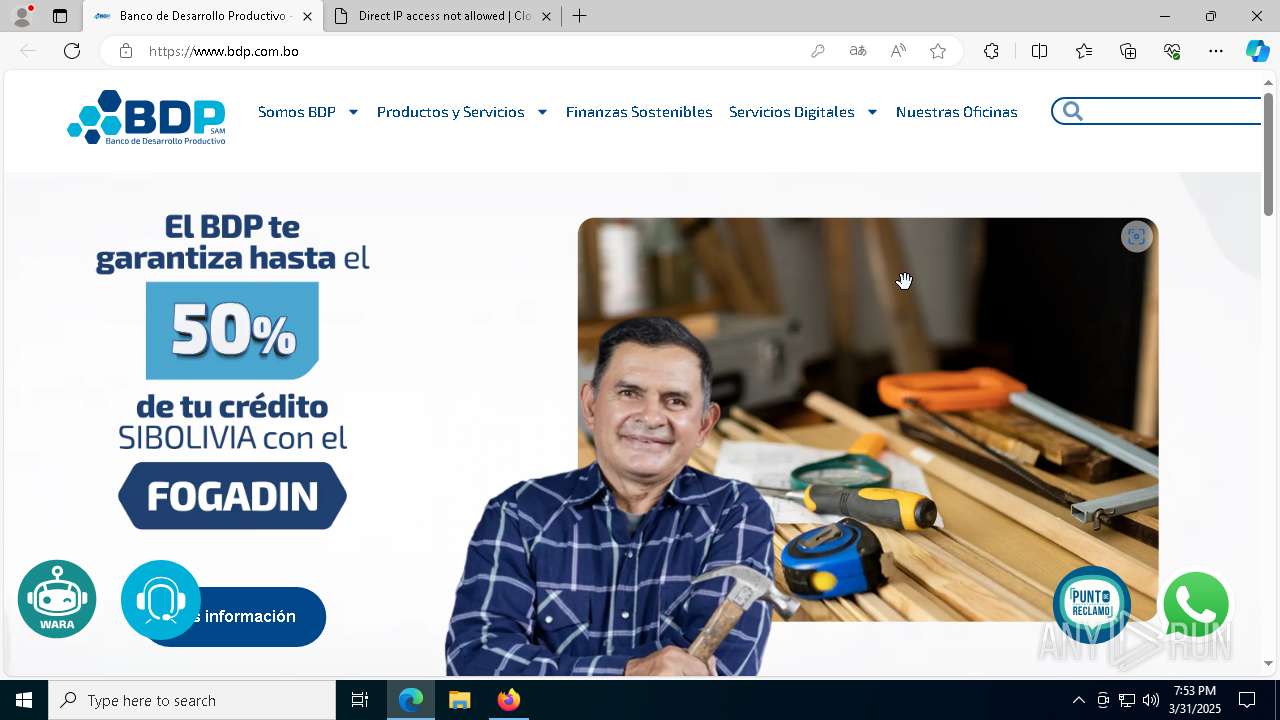Open the read aloud icon
The width and height of the screenshot is (1280, 720).
[x=898, y=51]
